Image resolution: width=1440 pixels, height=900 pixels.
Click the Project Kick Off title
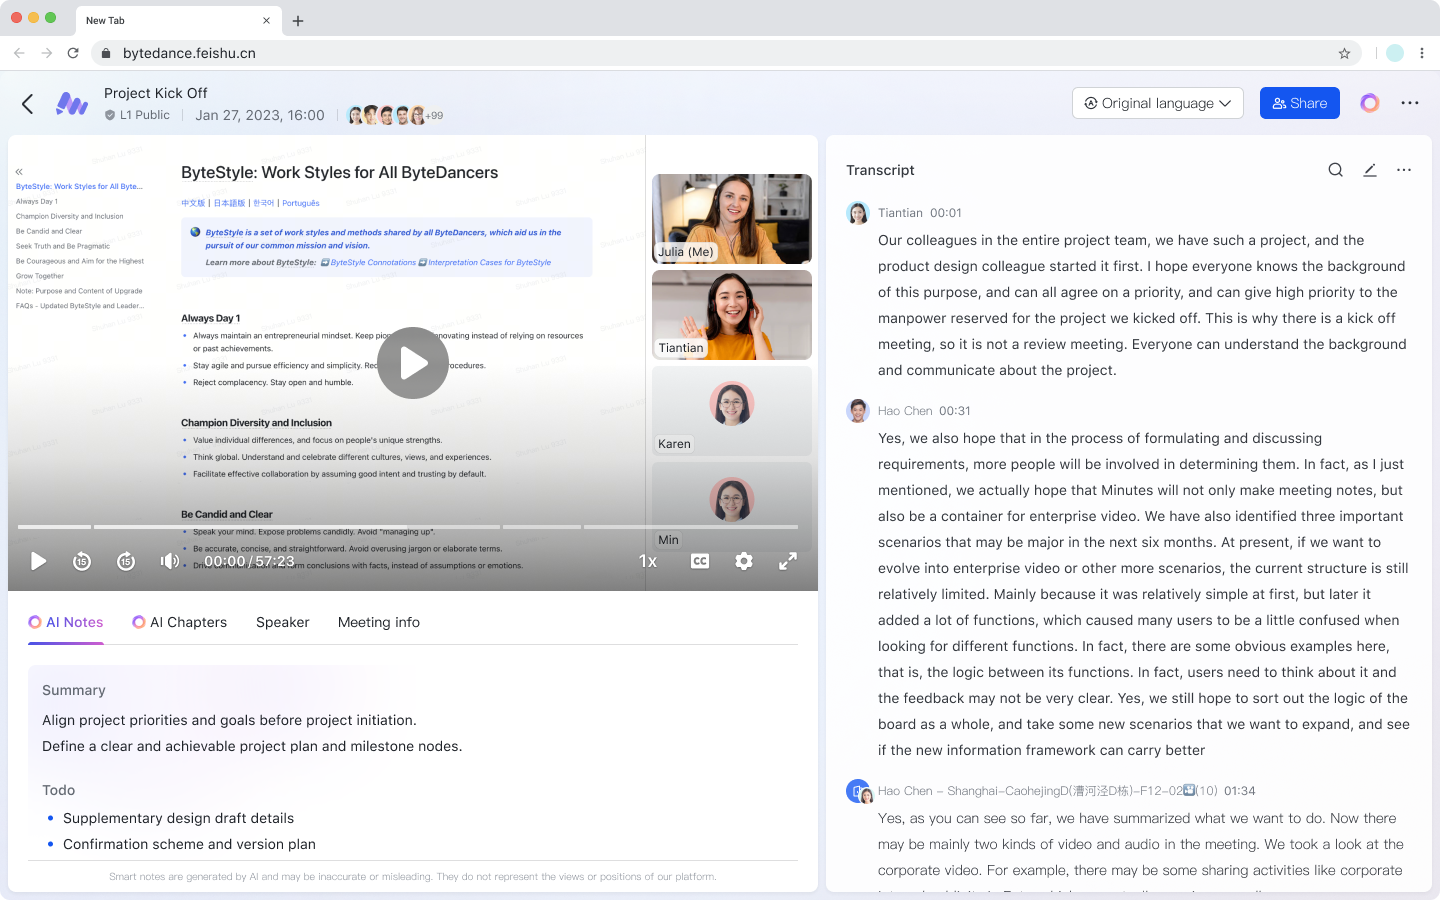coord(156,93)
